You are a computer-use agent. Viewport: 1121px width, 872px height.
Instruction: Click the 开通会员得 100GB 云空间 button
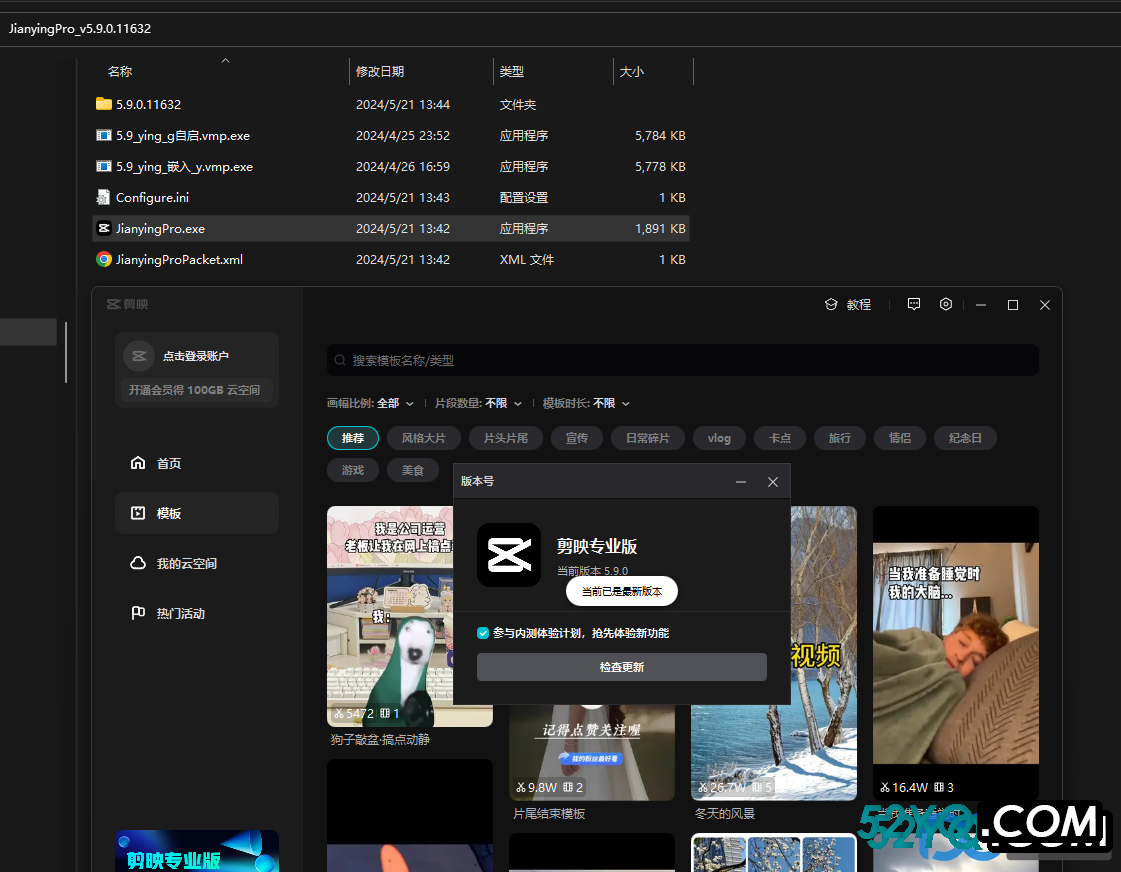click(x=195, y=390)
